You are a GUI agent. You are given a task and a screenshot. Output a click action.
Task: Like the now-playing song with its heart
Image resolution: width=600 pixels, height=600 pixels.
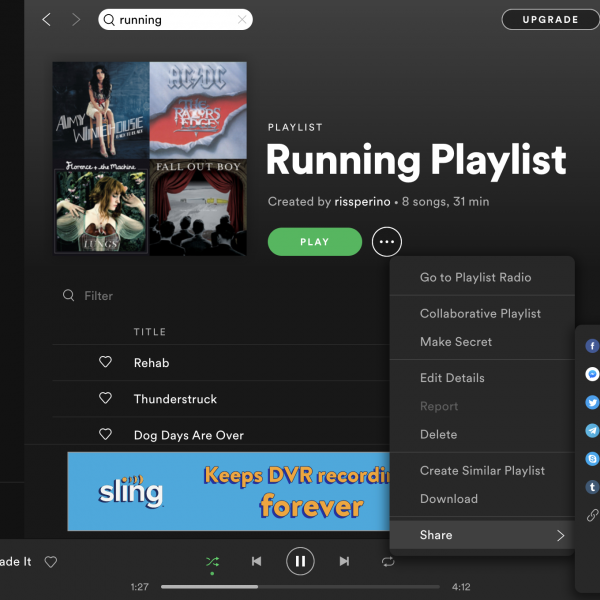coord(51,561)
